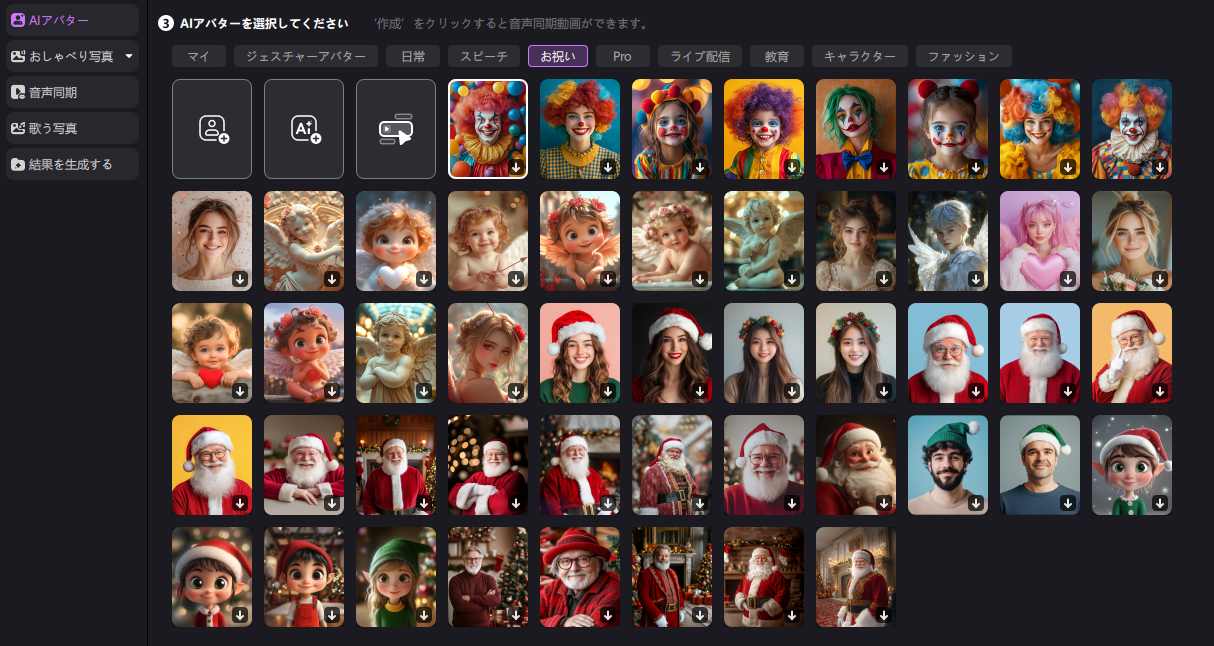The height and width of the screenshot is (646, 1214).
Task: Download the first red-haired clown avatar
Action: [516, 167]
